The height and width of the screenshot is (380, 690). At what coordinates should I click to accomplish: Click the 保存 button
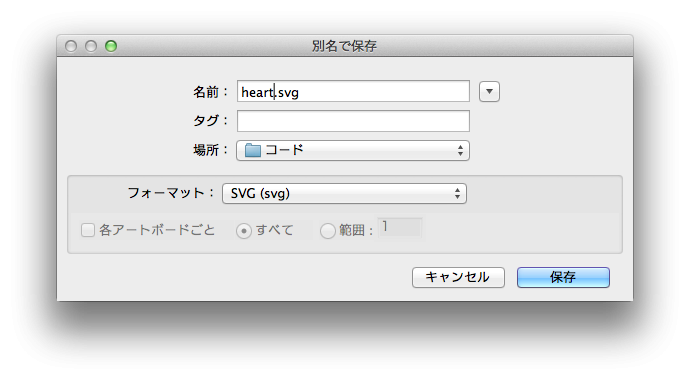[x=563, y=277]
